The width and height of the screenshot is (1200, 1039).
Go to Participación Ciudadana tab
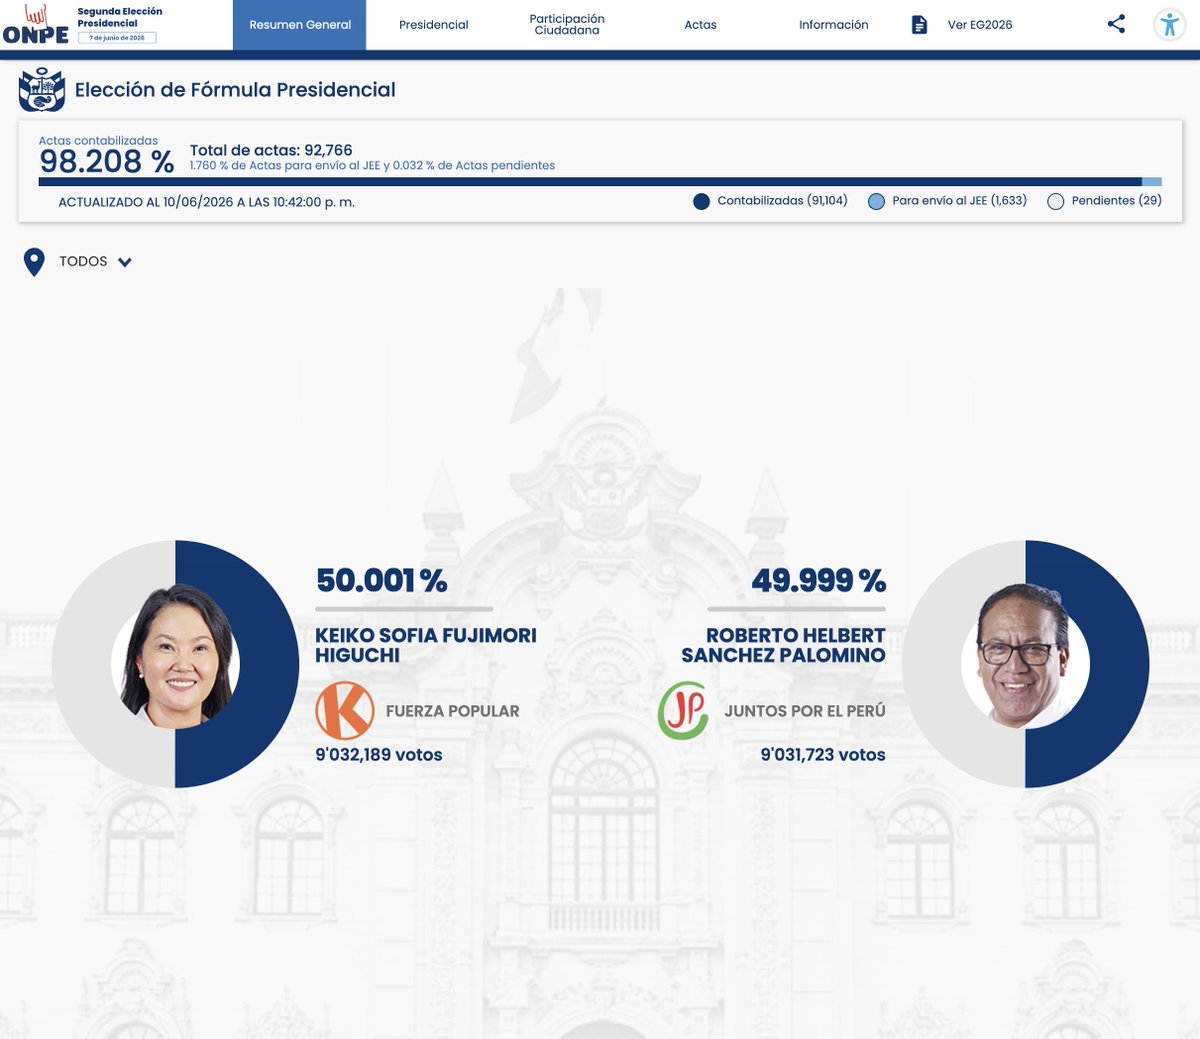click(x=567, y=25)
